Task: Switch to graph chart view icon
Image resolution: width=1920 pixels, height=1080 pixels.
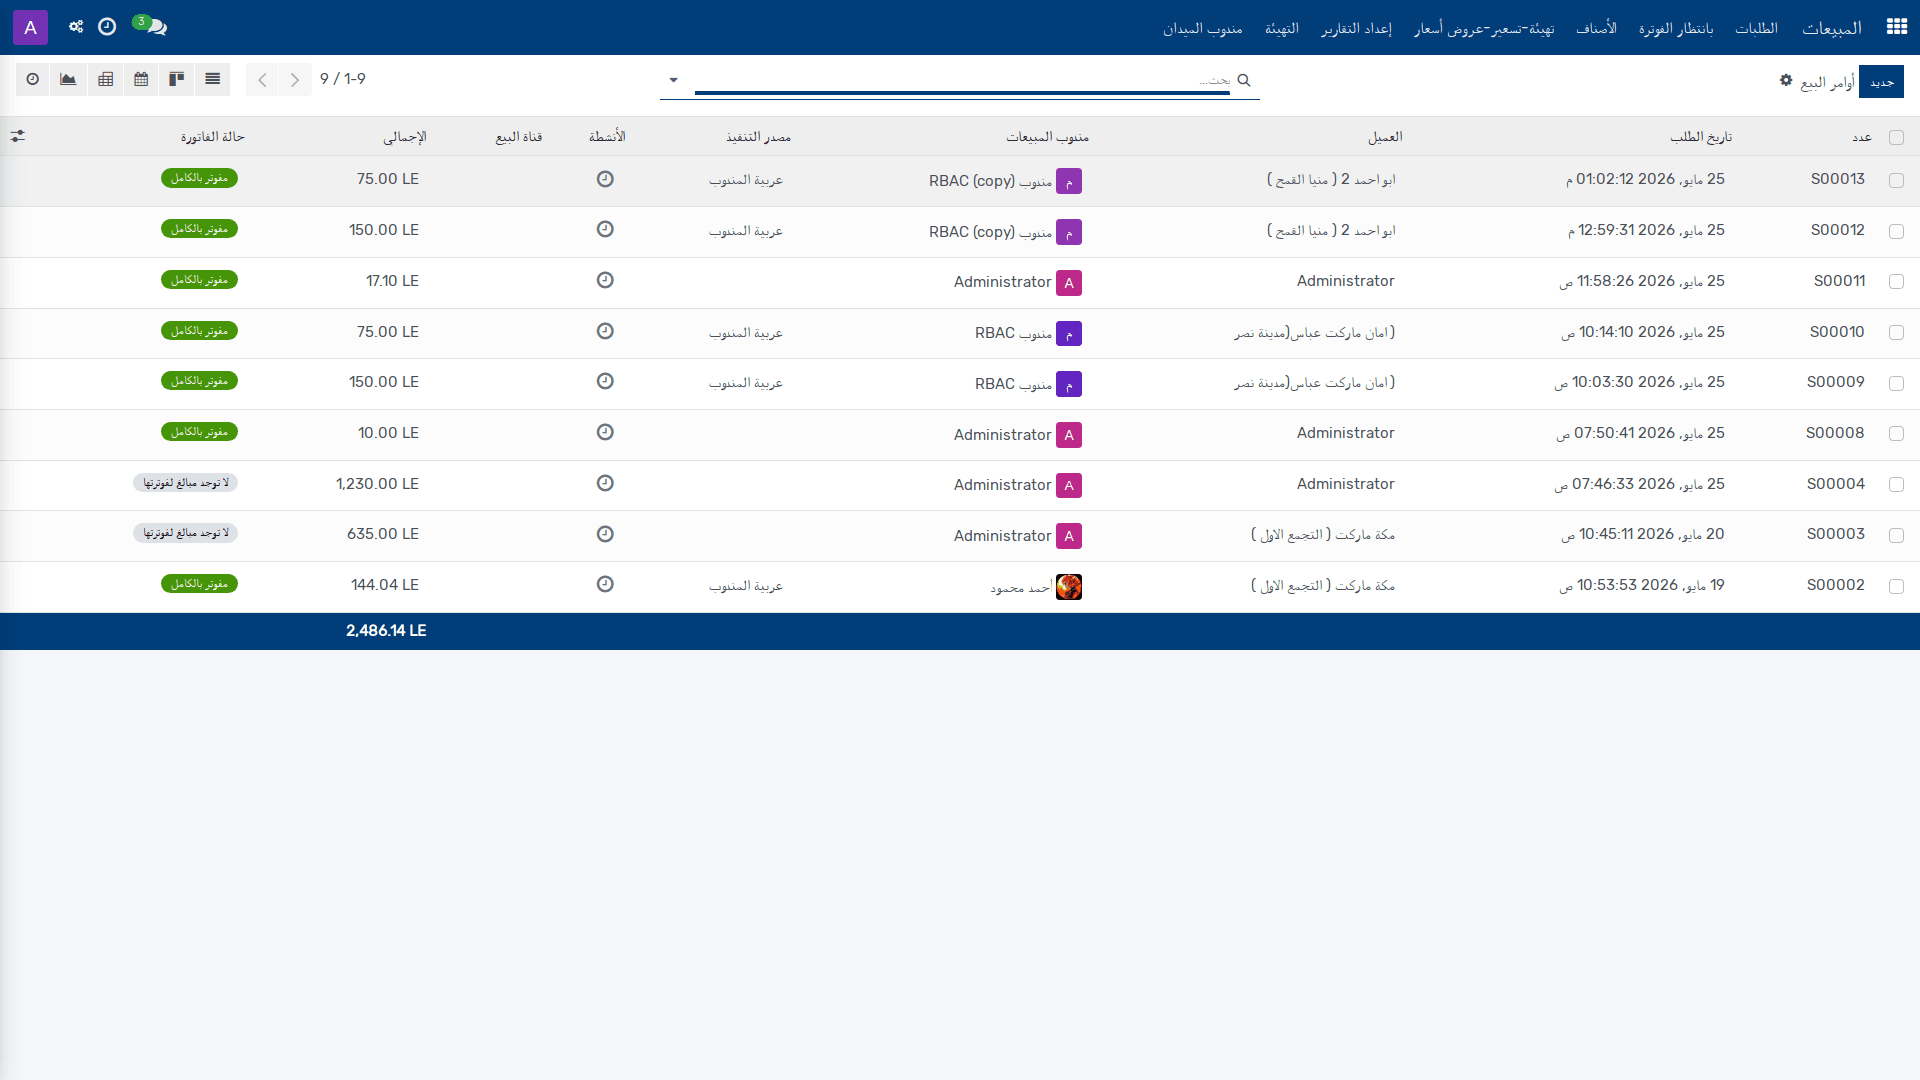Action: point(68,79)
